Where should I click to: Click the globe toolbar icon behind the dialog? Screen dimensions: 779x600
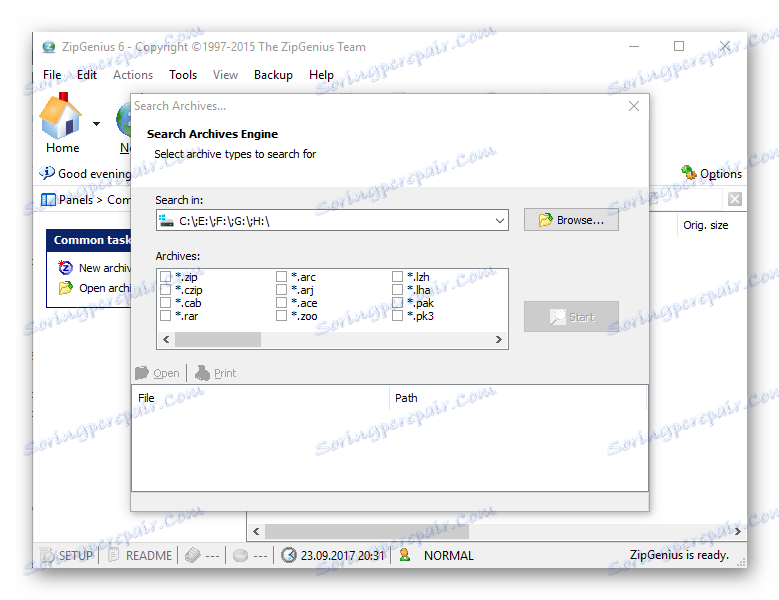coord(123,119)
